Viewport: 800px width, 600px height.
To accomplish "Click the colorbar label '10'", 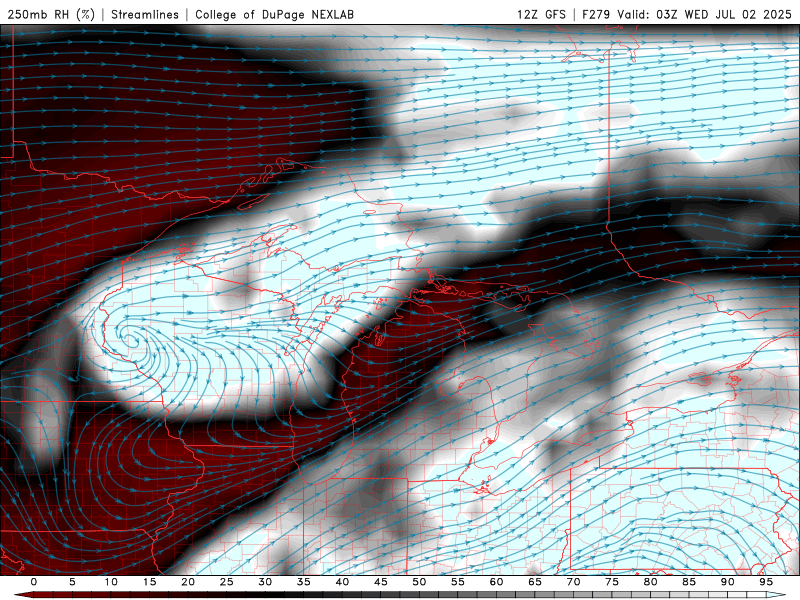I will click(x=111, y=582).
